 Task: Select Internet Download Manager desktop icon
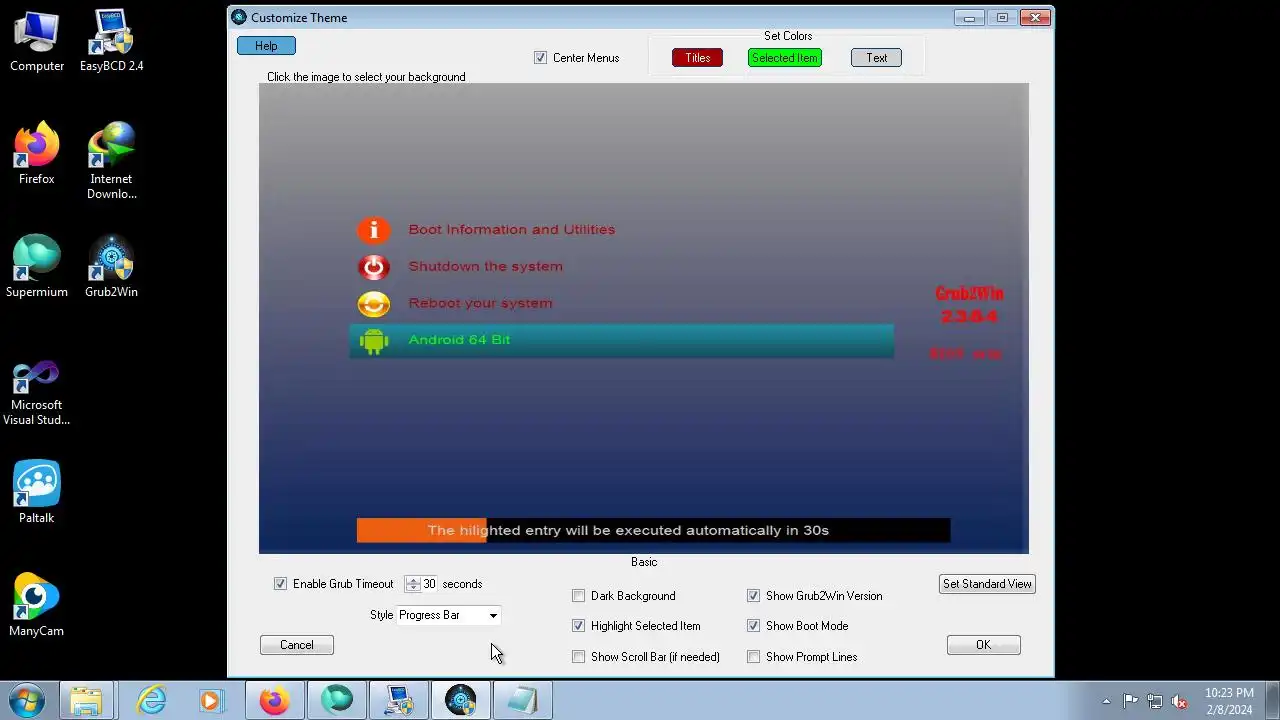(111, 161)
